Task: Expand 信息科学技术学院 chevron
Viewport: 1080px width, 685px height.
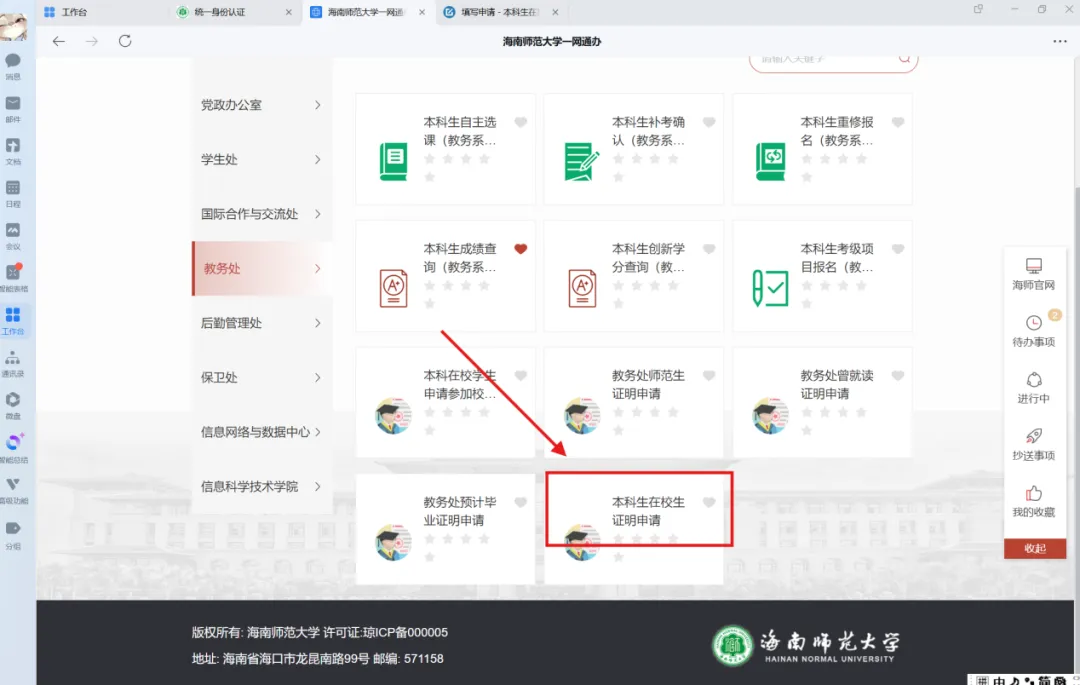Action: [318, 486]
